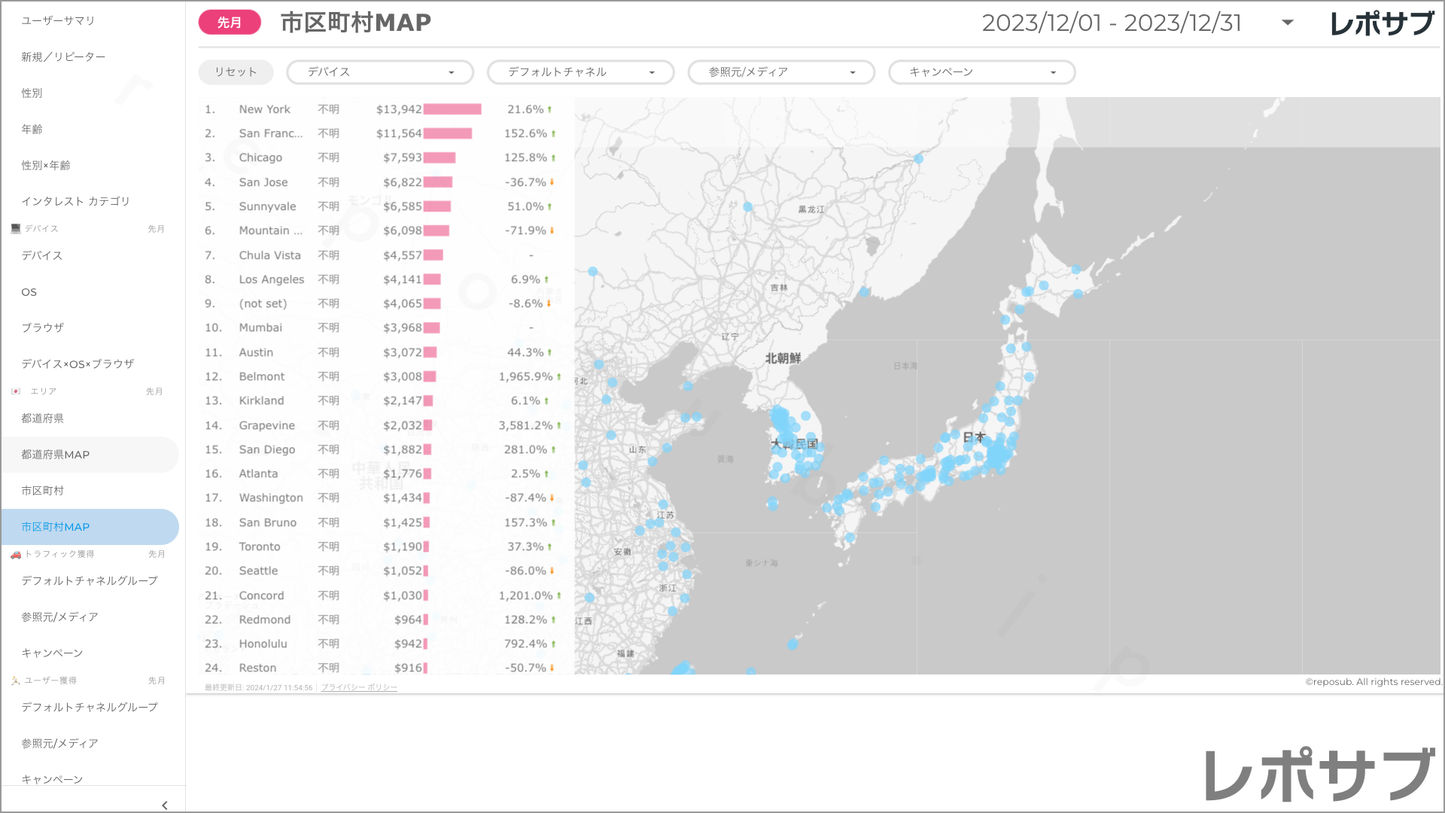Expand the キャンペーン filter dropdown
This screenshot has width=1445, height=813.
coord(981,72)
